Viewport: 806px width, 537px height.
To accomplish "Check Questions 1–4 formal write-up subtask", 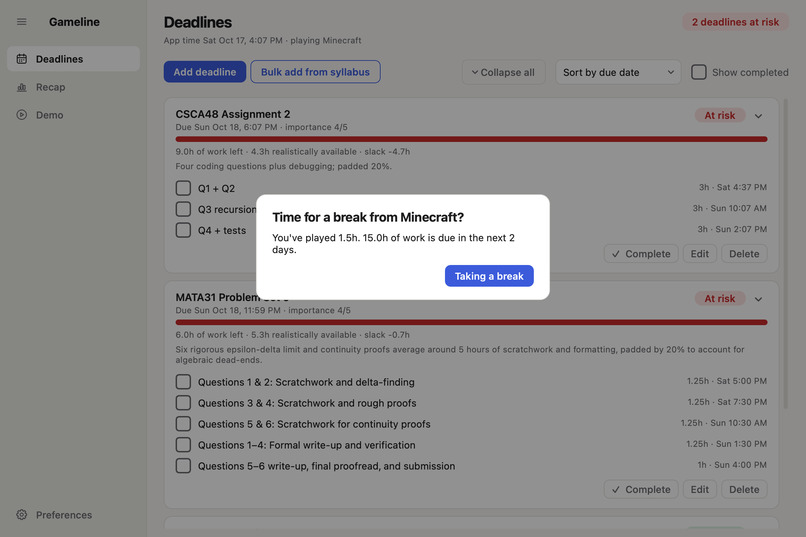I will (x=183, y=445).
